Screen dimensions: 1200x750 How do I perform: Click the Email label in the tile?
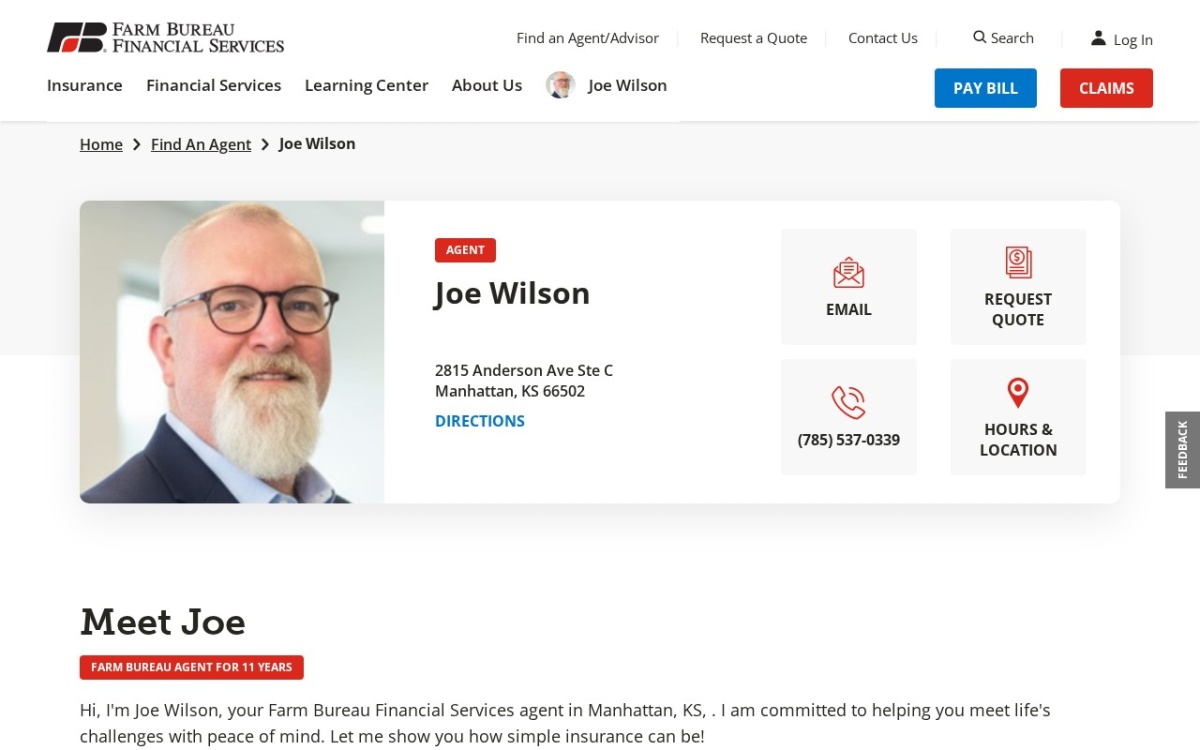(848, 310)
